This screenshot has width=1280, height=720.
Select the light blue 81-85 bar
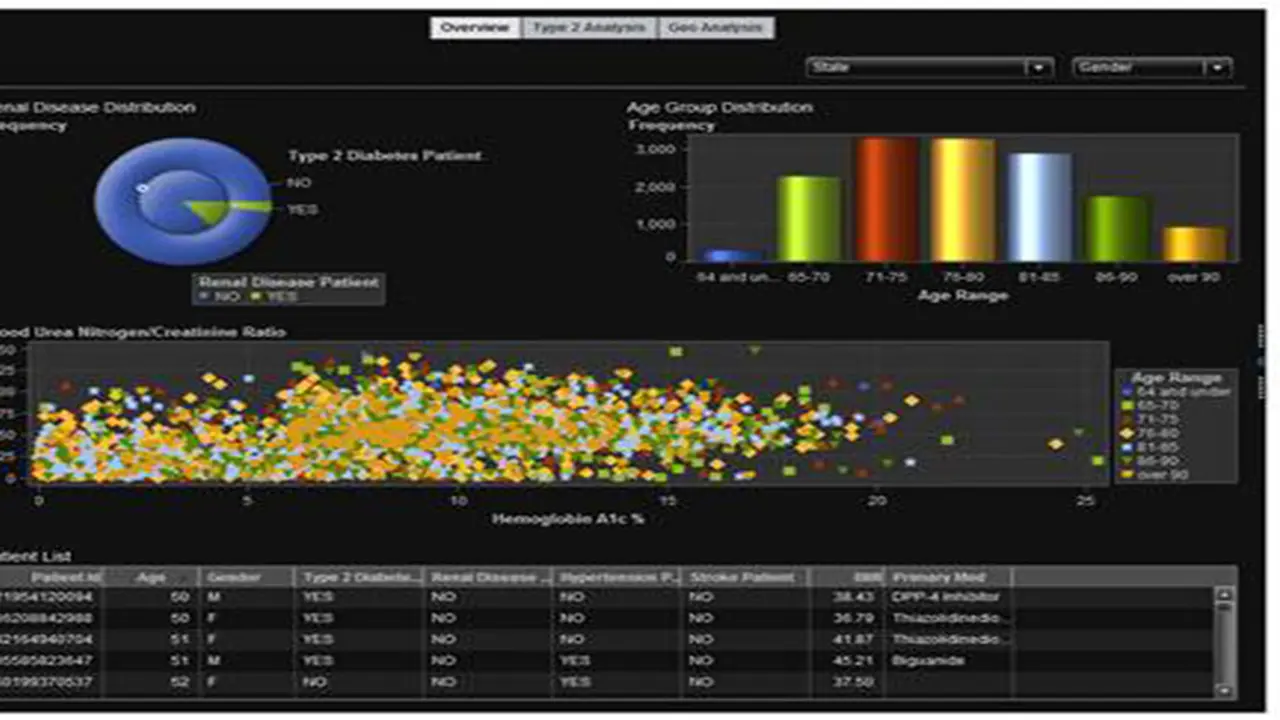[x=1039, y=207]
